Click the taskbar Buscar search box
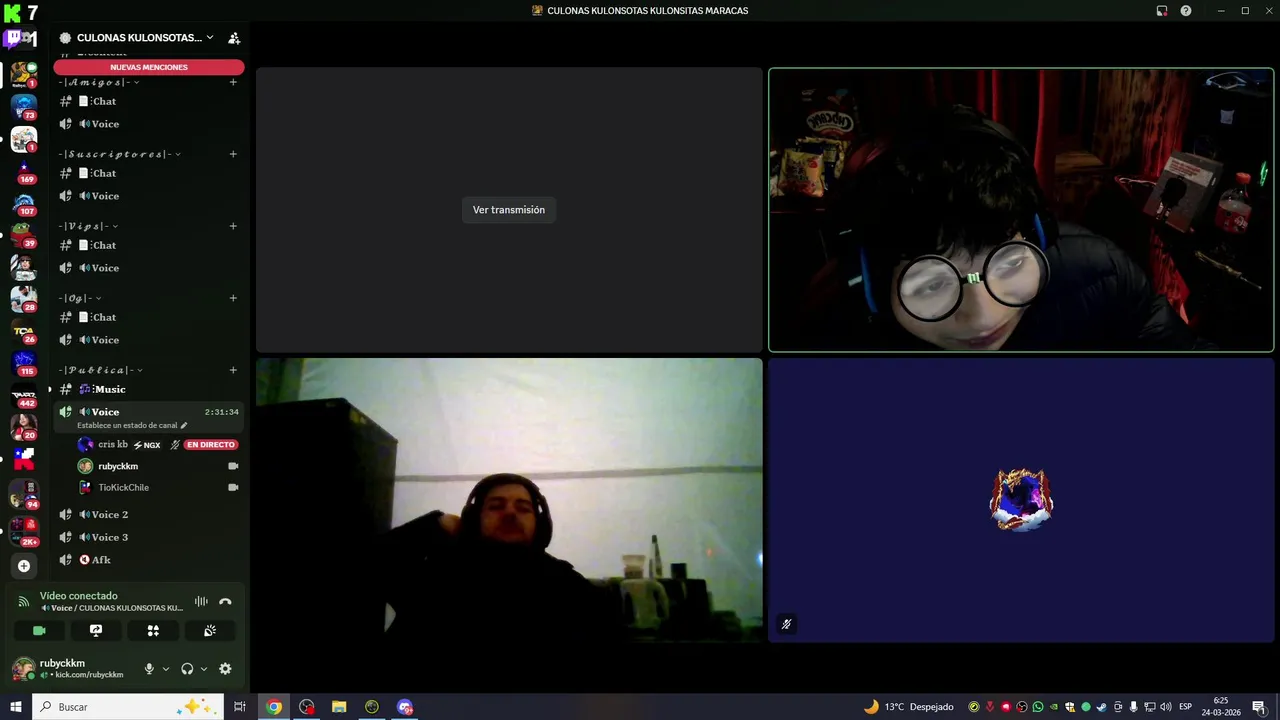This screenshot has width=1280, height=720. (x=129, y=707)
